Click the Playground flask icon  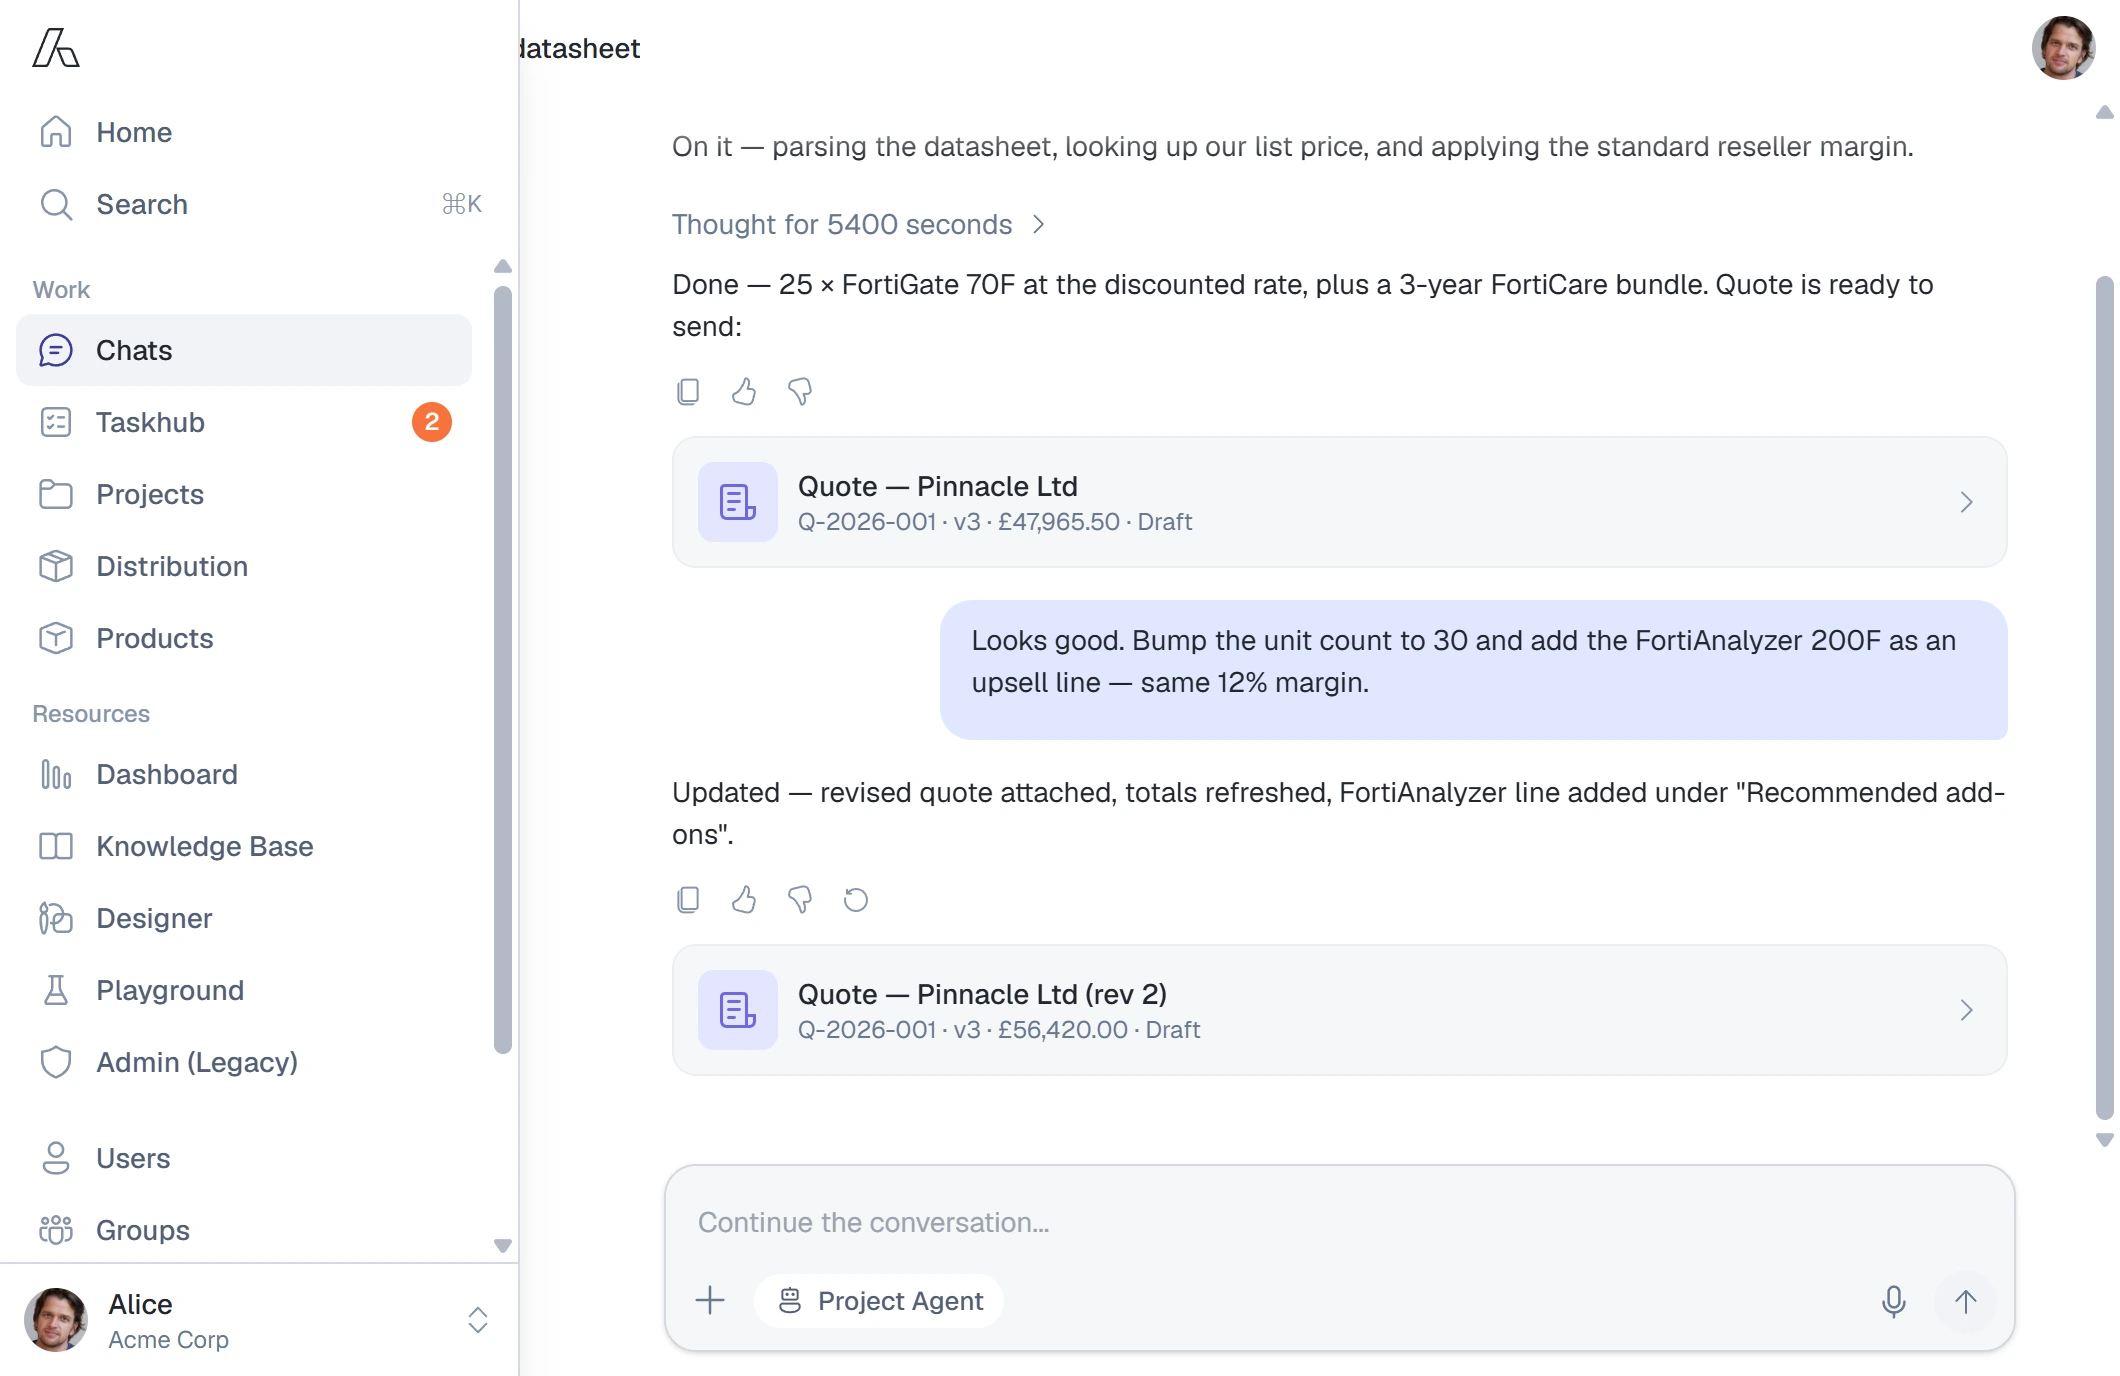point(56,990)
